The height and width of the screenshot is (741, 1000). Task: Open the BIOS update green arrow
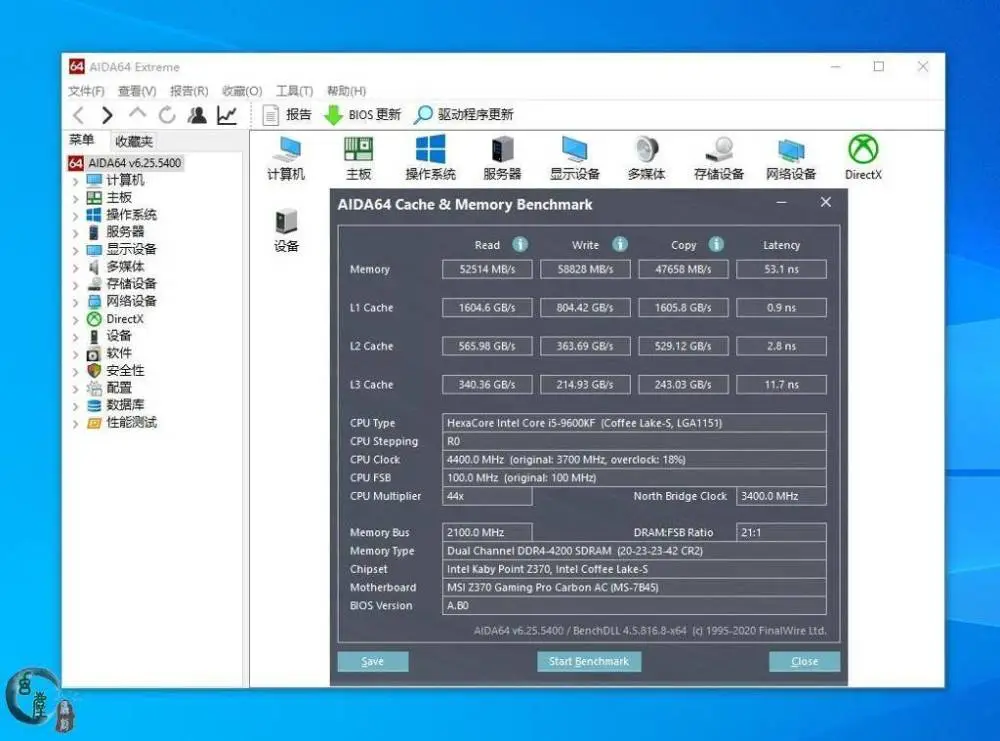coord(333,115)
